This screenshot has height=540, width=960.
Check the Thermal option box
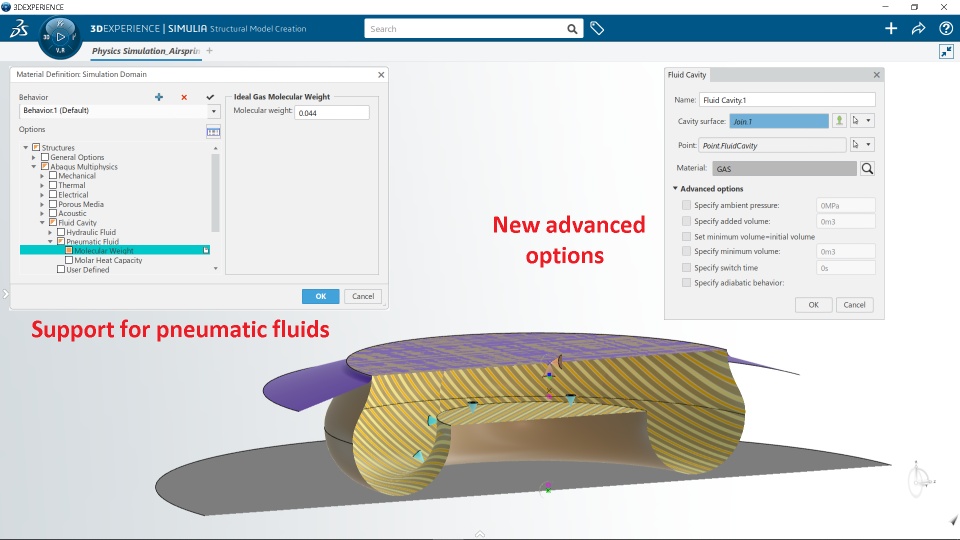coord(53,185)
